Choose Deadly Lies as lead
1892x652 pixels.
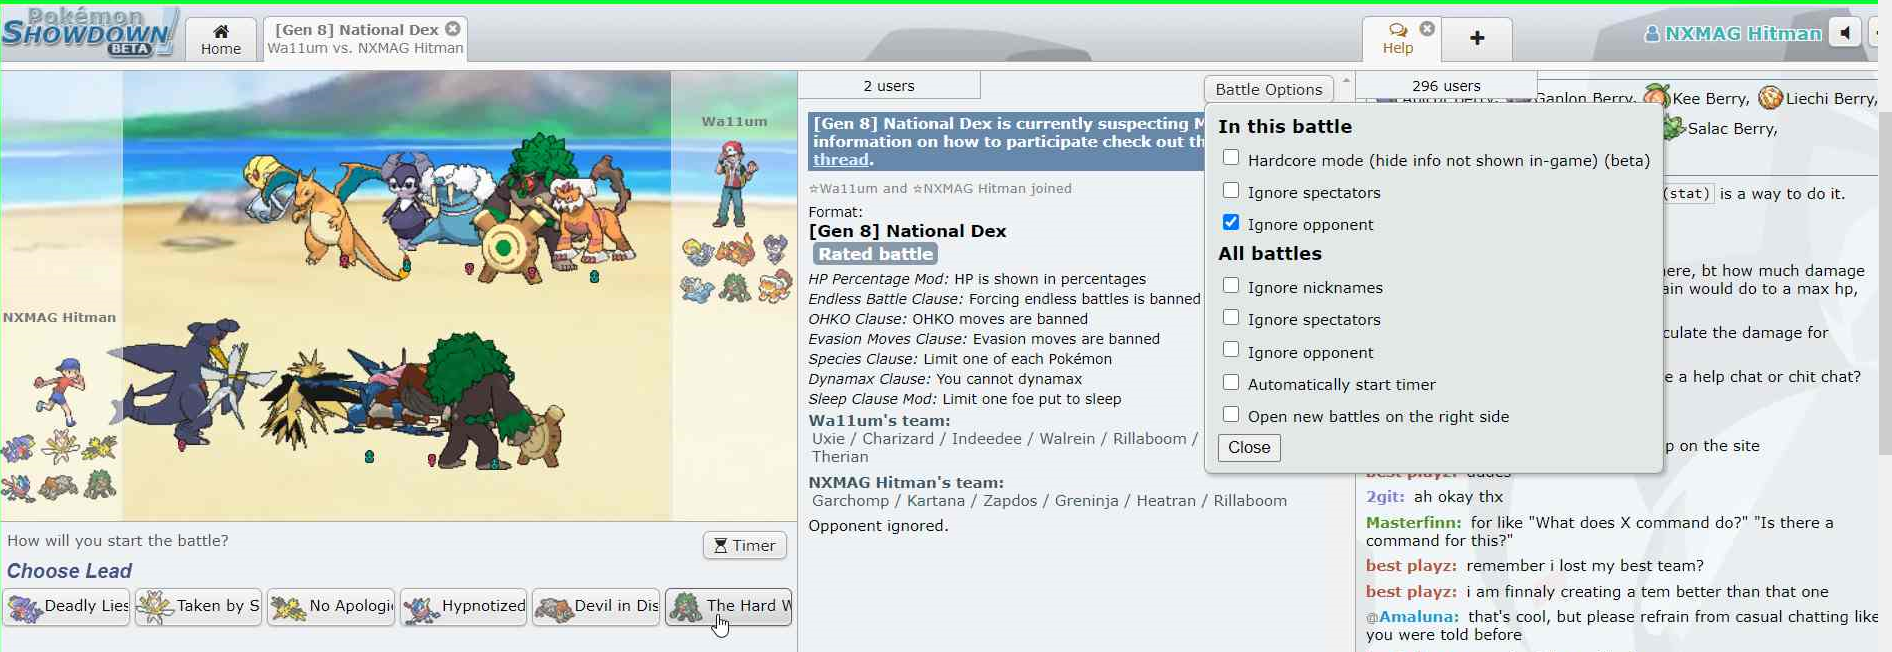pyautogui.click(x=67, y=607)
